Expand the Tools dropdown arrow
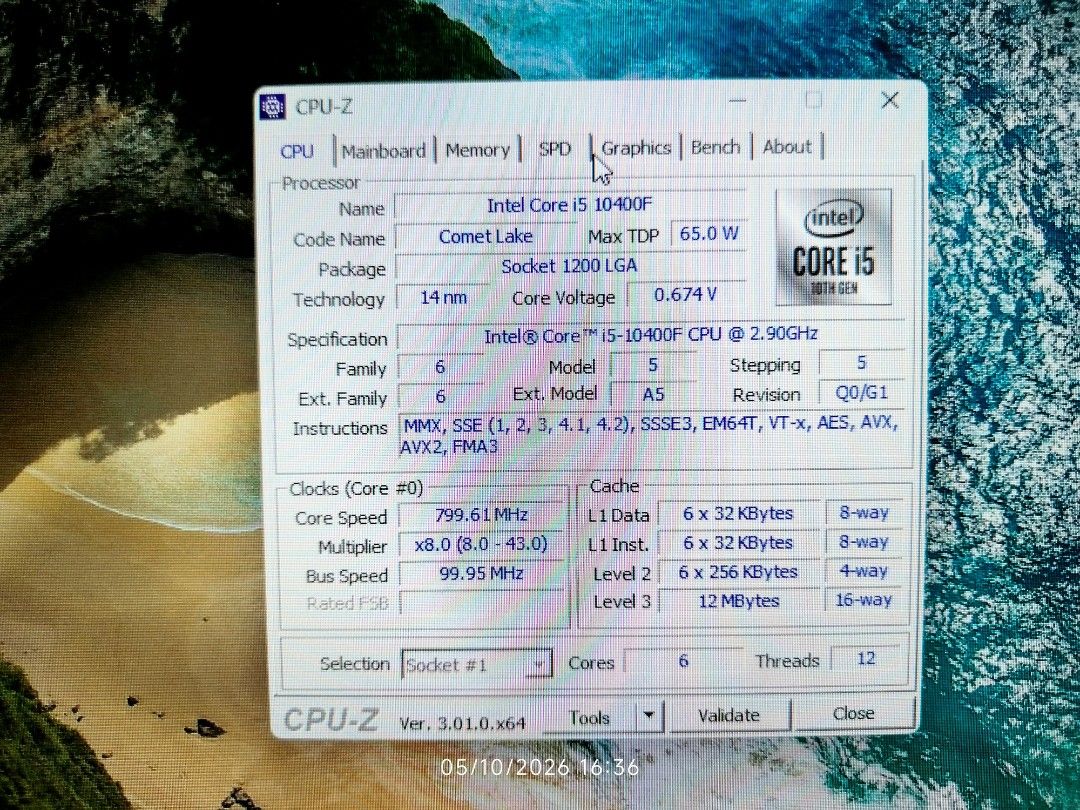The height and width of the screenshot is (810, 1080). pos(648,716)
